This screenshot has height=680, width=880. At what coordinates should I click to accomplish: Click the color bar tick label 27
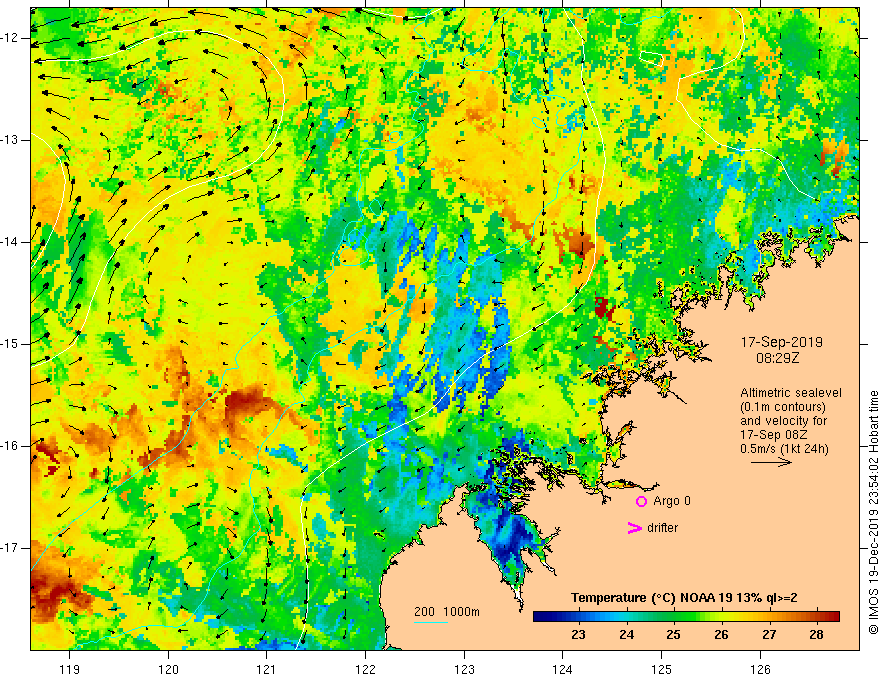769,635
